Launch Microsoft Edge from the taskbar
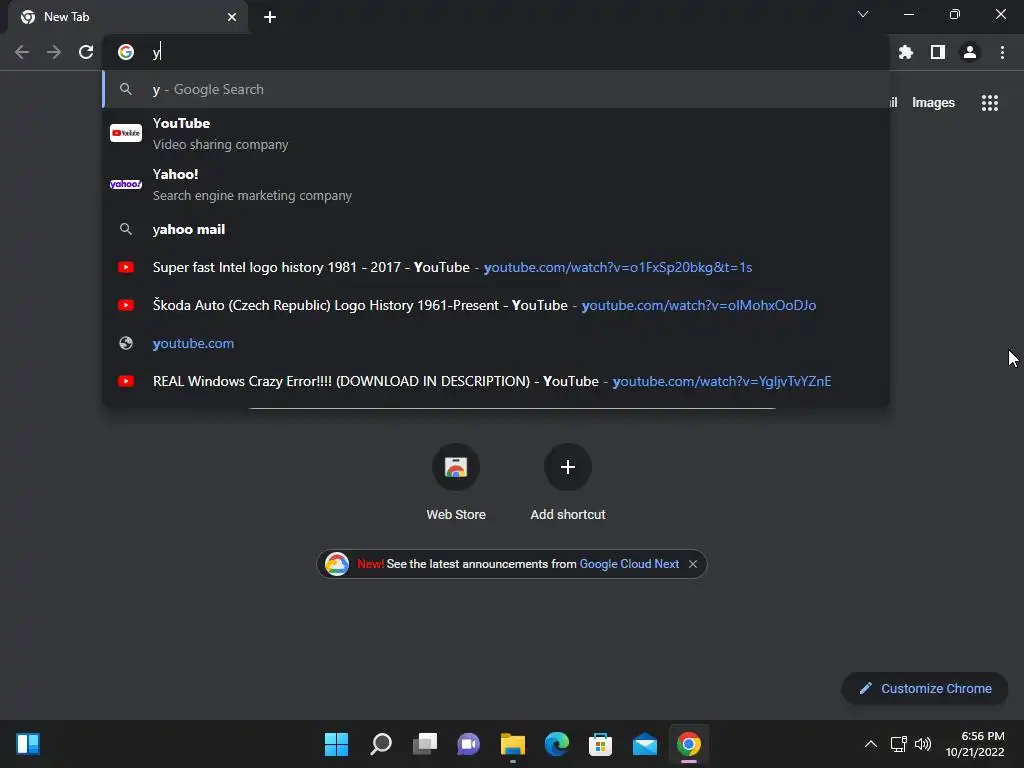The image size is (1024, 768). tap(556, 744)
